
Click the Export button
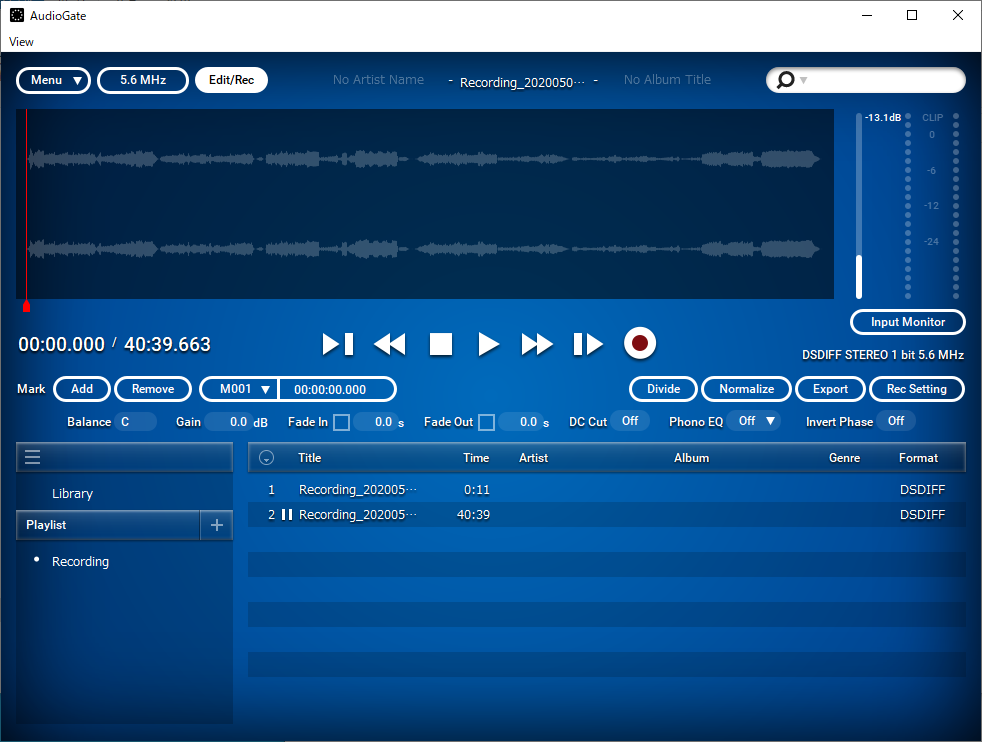[830, 389]
